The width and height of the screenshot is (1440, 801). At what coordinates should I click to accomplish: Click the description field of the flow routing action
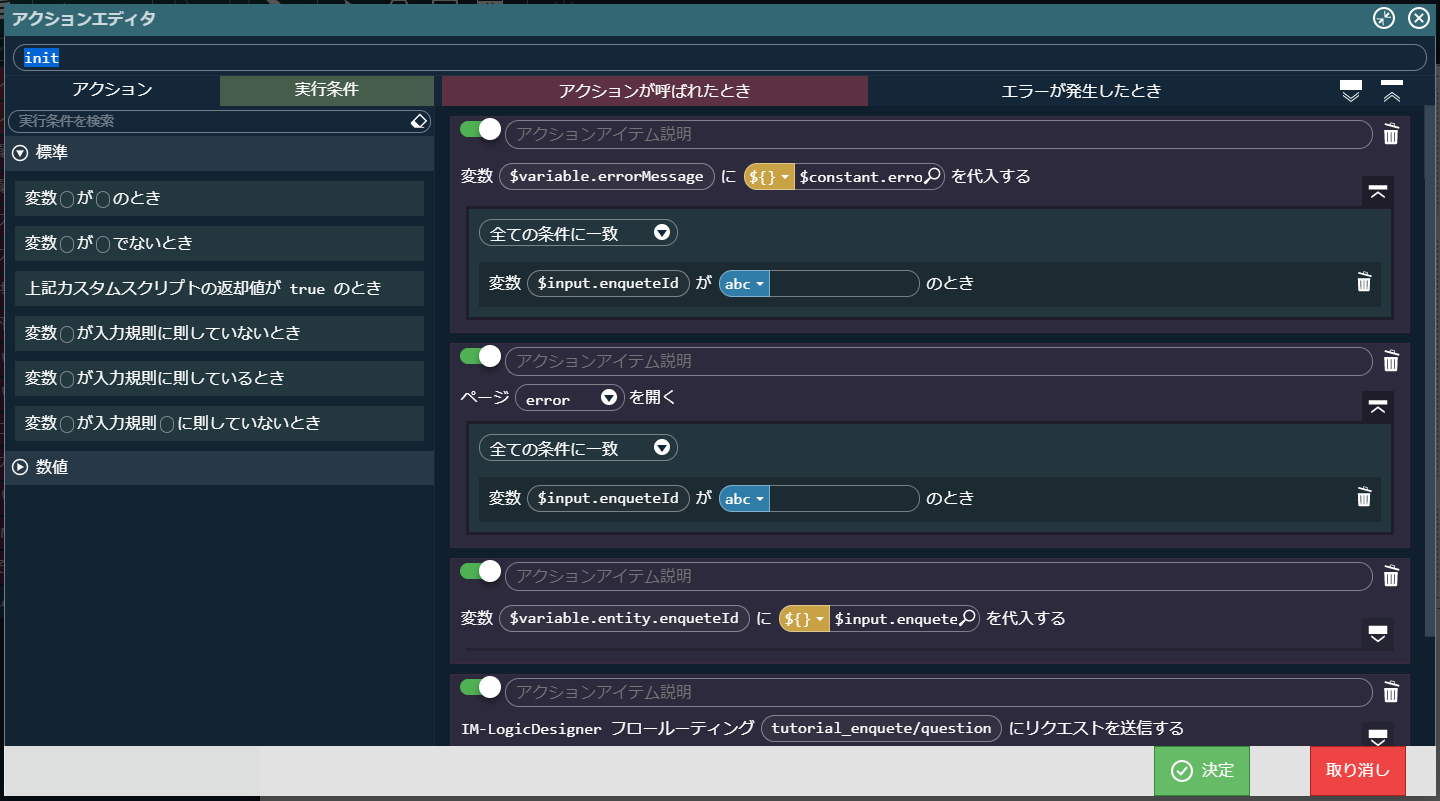coord(938,692)
